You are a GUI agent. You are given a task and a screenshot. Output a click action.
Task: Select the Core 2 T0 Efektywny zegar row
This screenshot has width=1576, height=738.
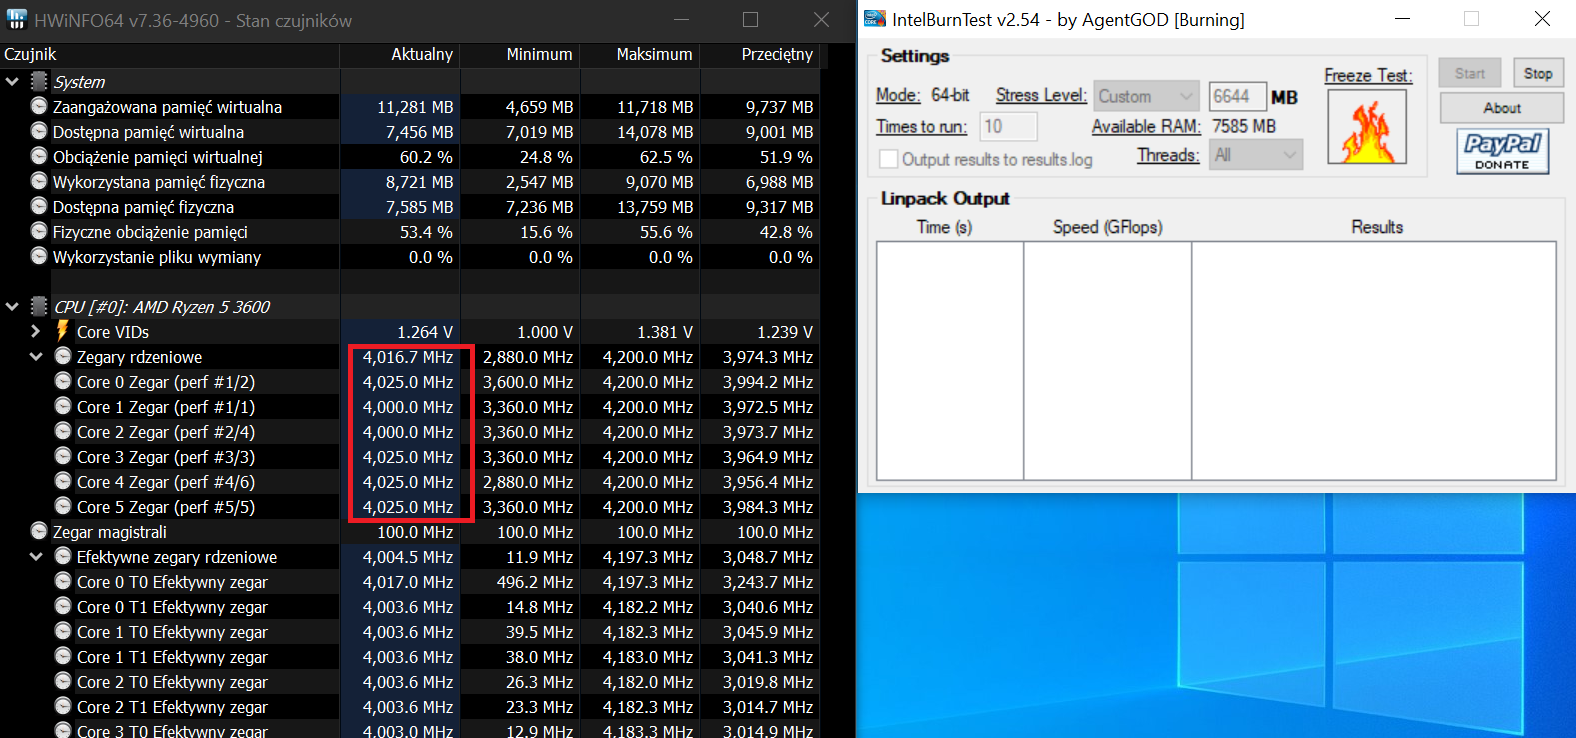point(410,682)
